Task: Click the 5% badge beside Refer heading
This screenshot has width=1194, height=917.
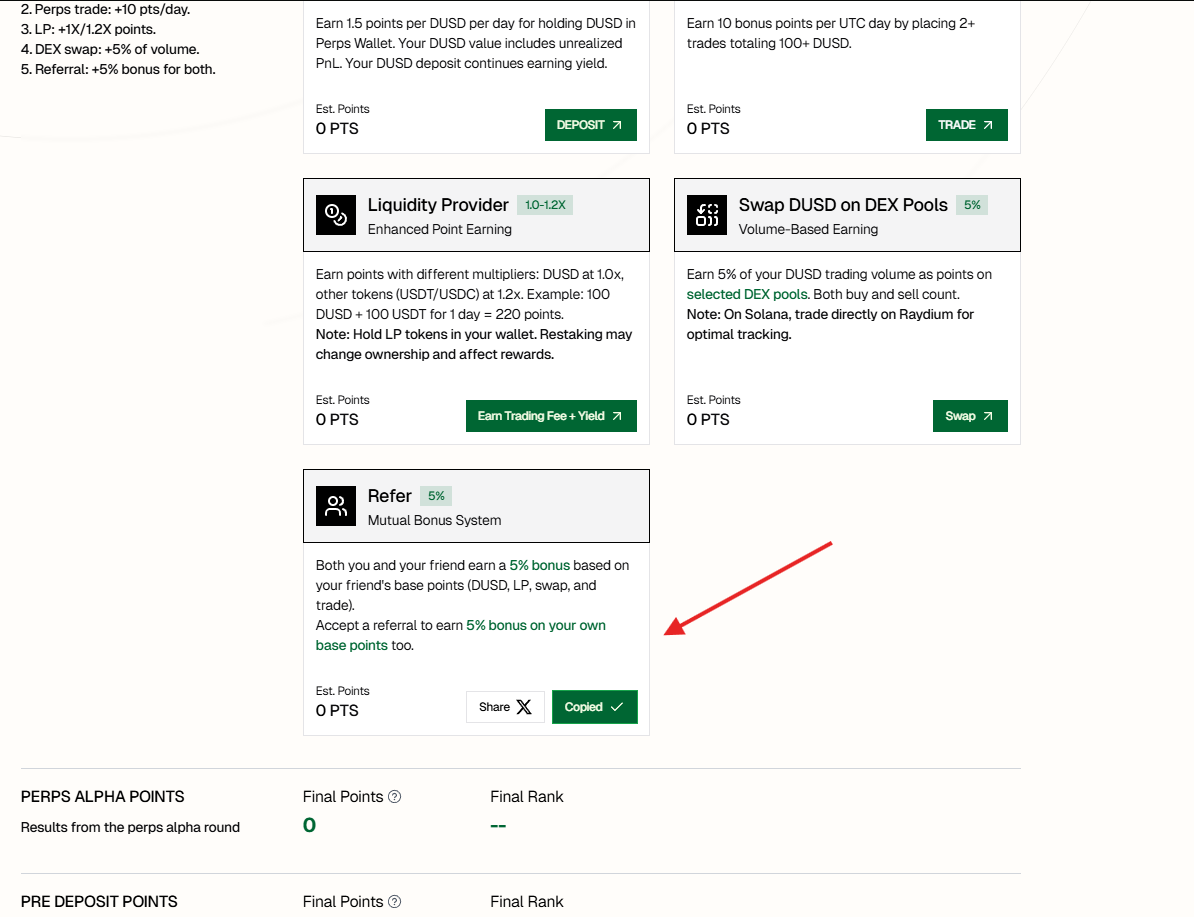Action: pyautogui.click(x=436, y=496)
